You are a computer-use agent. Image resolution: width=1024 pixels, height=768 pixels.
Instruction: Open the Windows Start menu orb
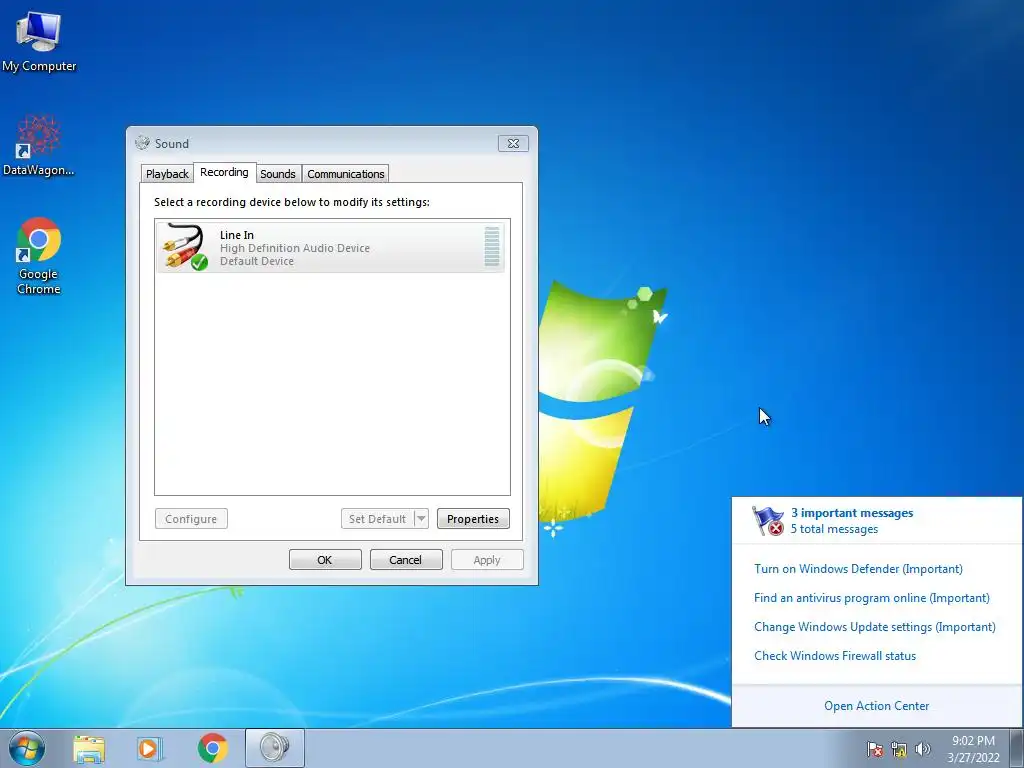tap(27, 748)
